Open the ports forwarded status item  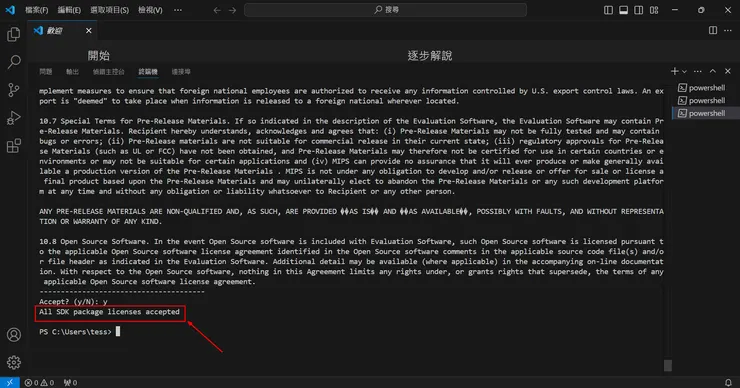pos(70,383)
